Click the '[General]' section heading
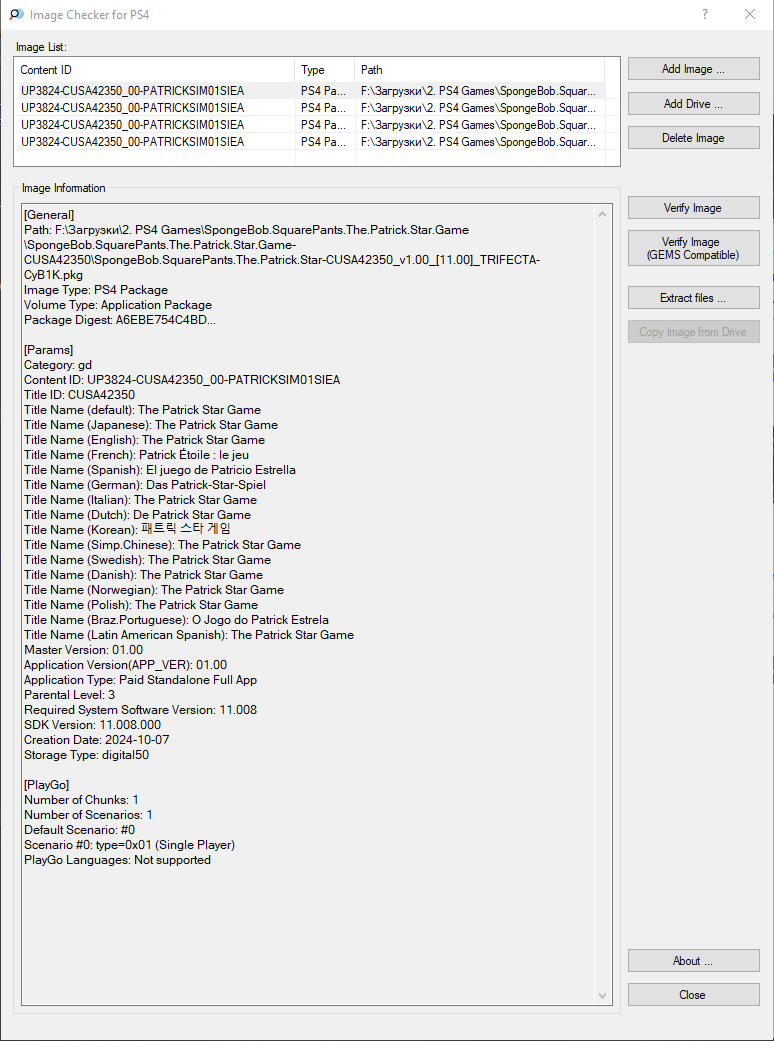 tap(49, 215)
